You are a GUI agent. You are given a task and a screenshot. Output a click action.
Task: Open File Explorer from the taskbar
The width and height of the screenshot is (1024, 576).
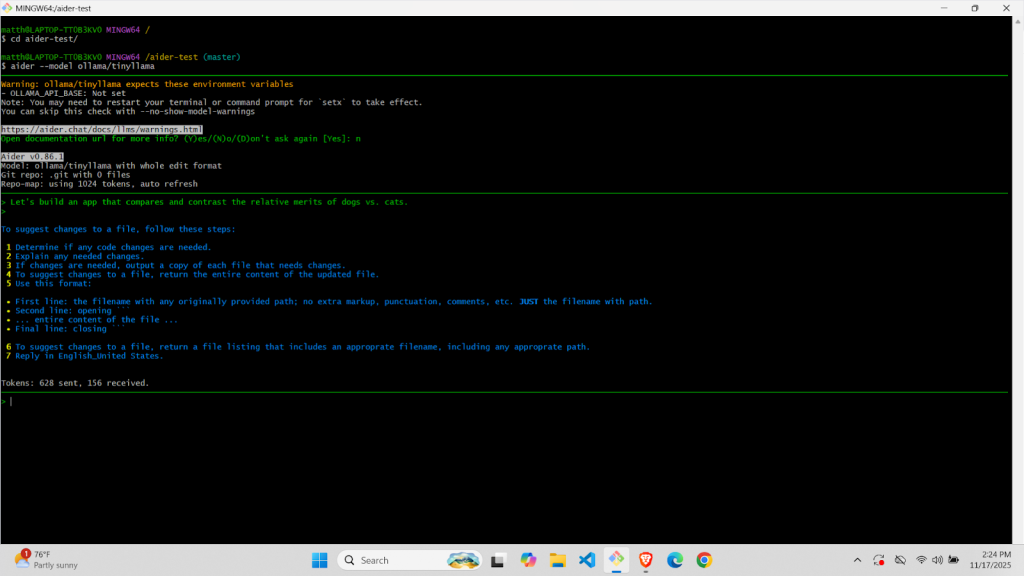click(x=557, y=560)
